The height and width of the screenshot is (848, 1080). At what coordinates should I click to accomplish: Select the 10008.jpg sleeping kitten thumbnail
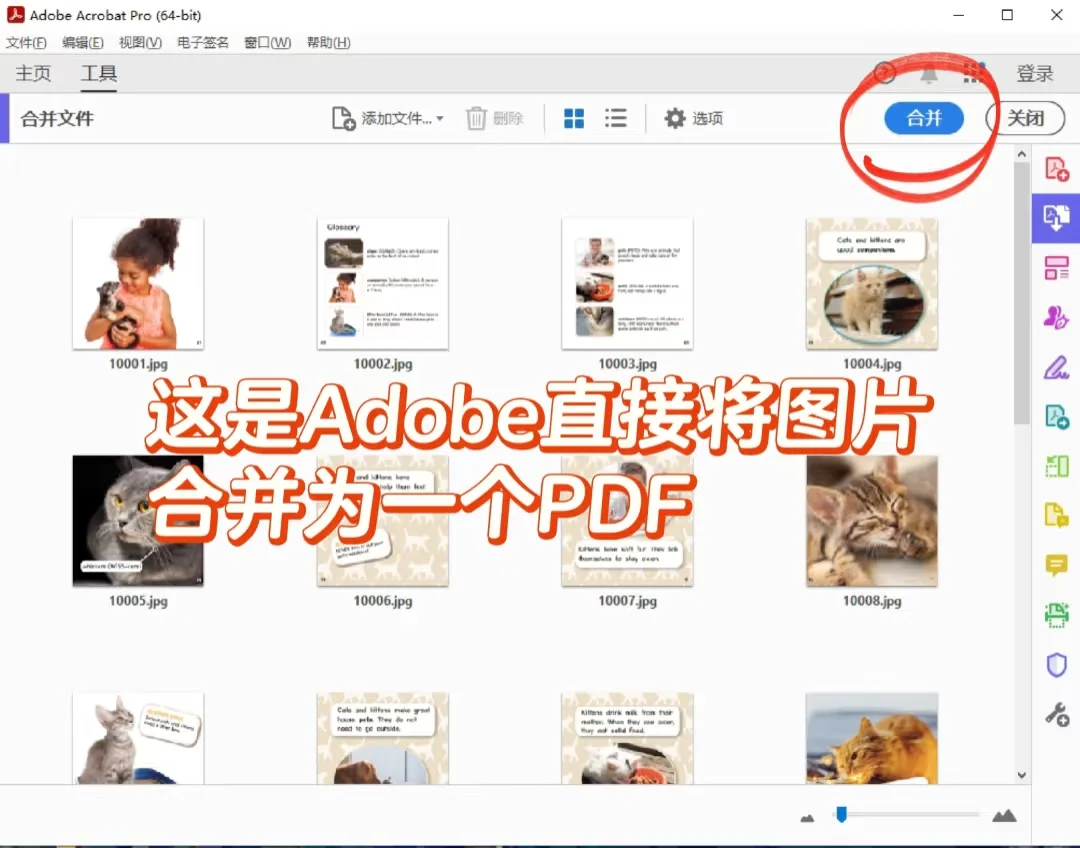(x=871, y=521)
